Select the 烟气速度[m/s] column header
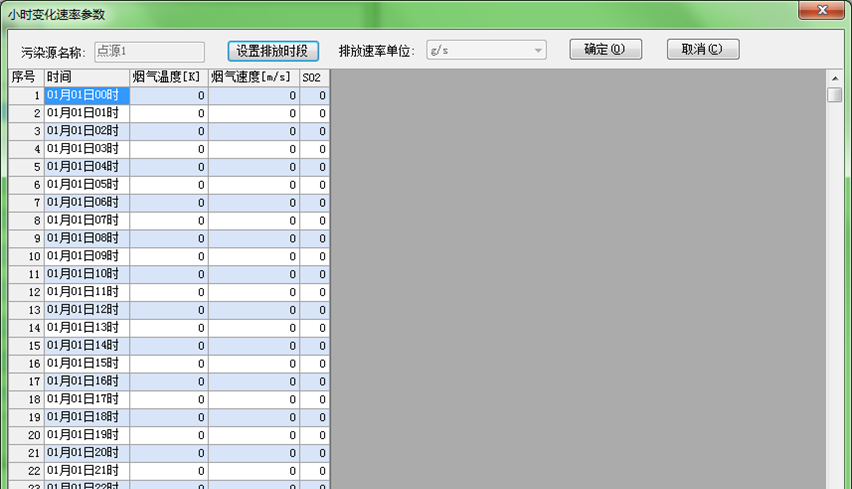Image resolution: width=852 pixels, height=489 pixels. click(x=253, y=77)
